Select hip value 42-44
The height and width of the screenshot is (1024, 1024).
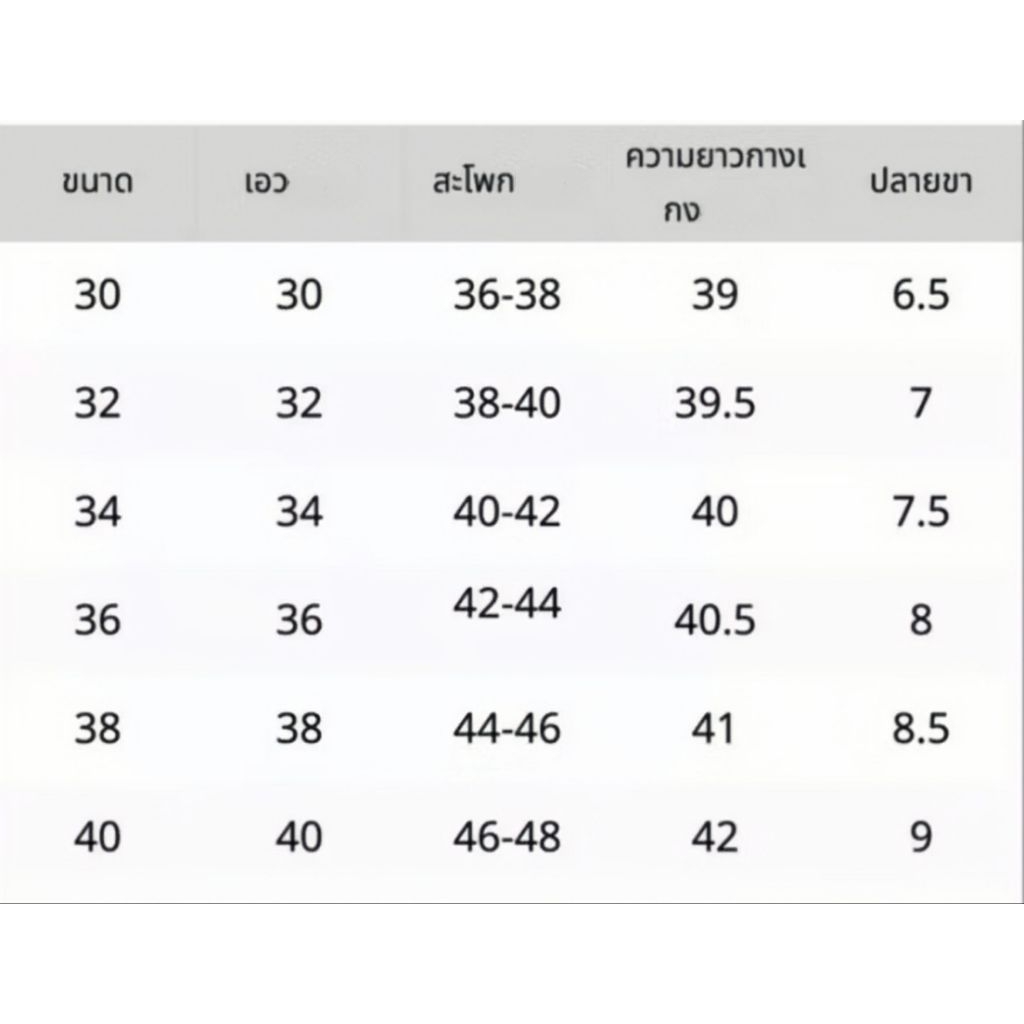click(507, 603)
